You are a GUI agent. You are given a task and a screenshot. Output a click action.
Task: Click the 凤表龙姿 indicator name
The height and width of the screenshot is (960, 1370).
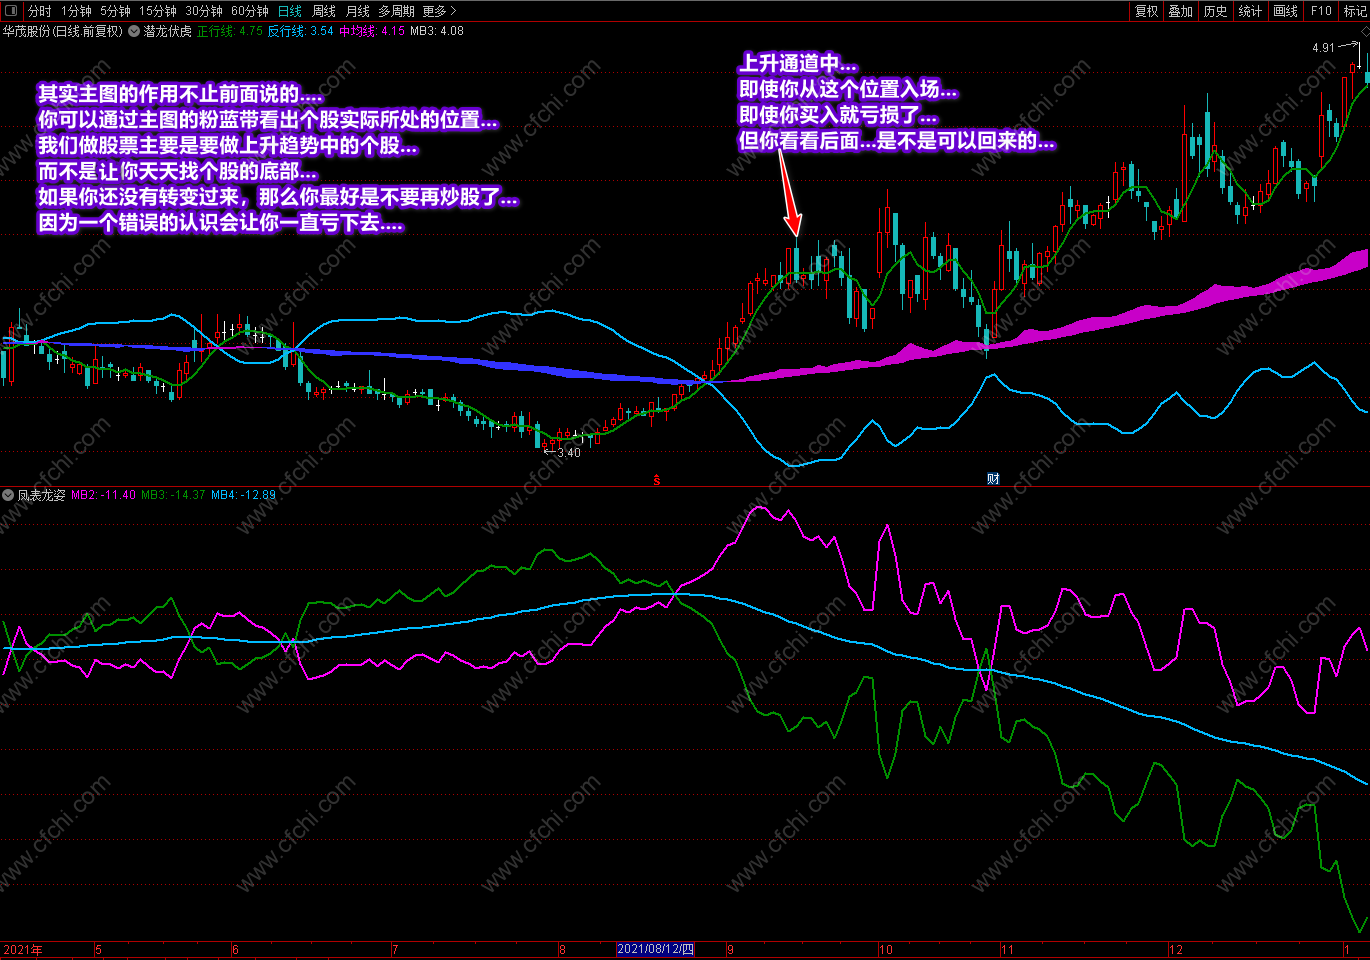[x=42, y=495]
